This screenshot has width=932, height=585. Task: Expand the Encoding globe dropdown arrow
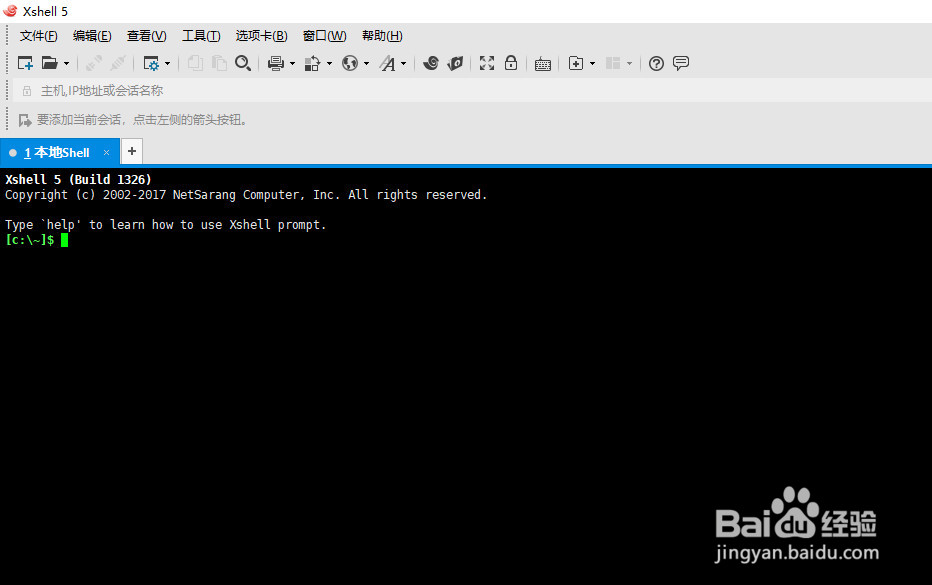[366, 64]
